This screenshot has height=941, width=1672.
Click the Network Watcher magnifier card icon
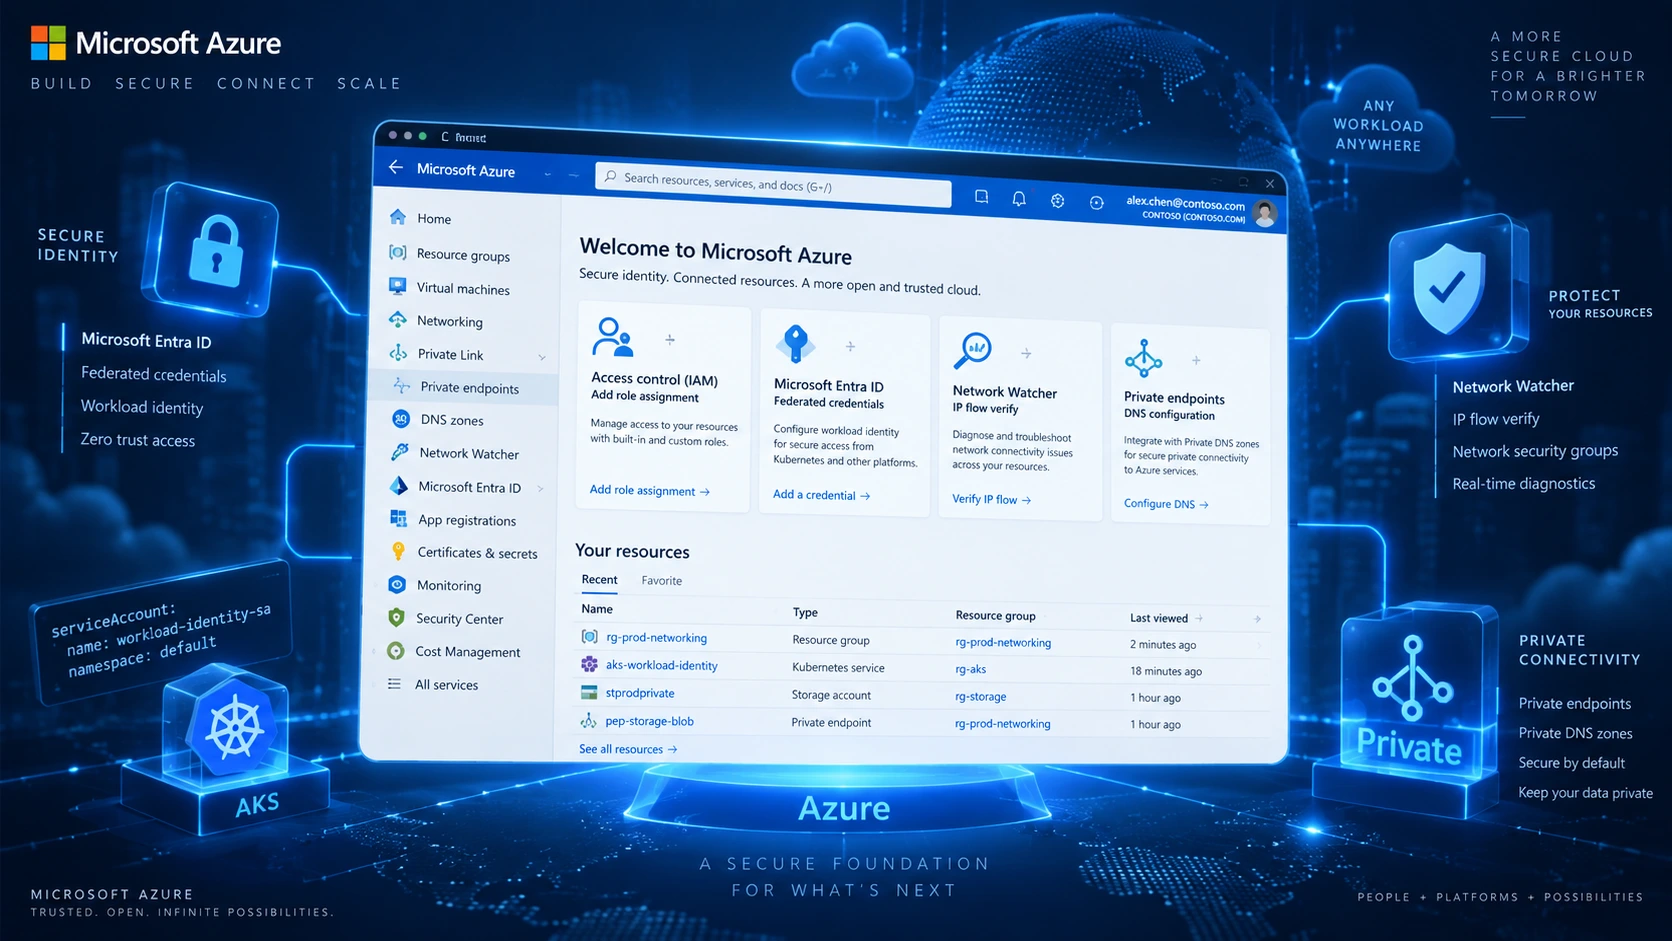(972, 350)
